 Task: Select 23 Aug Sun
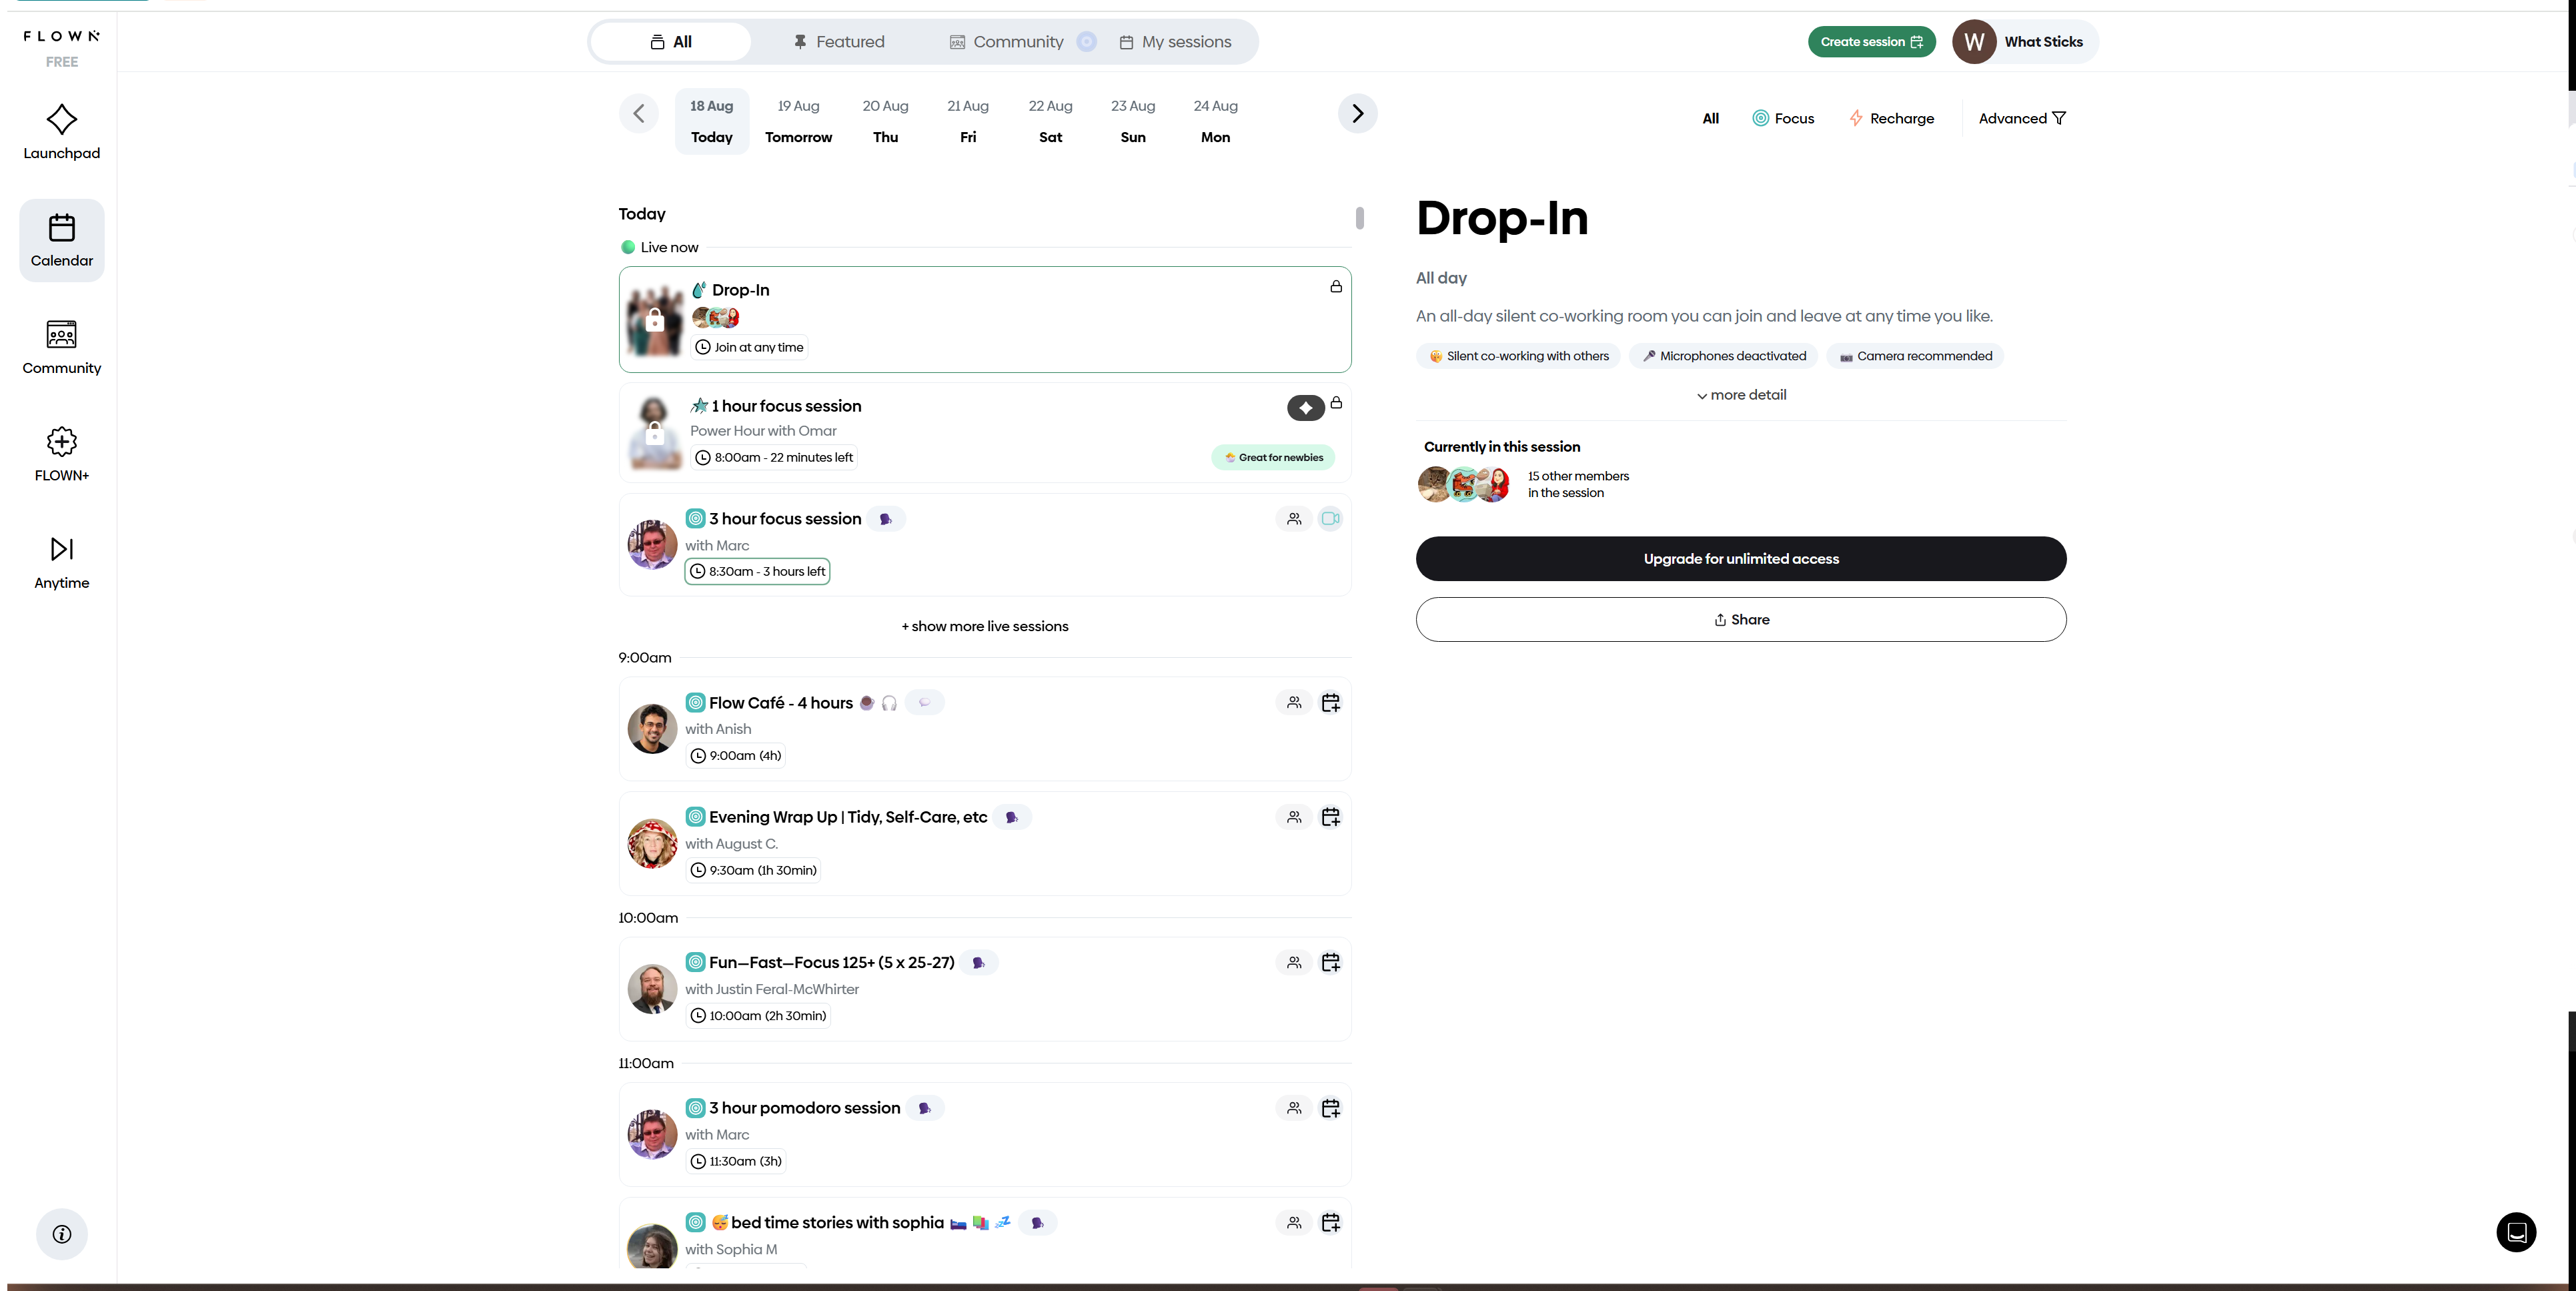tap(1133, 121)
